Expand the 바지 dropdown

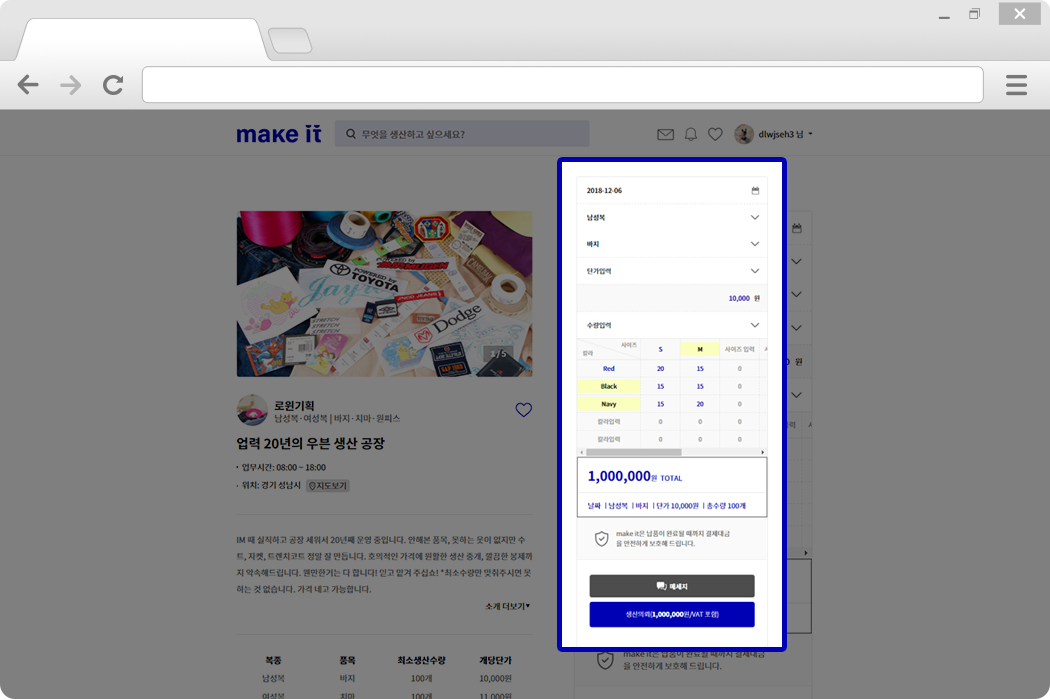672,244
